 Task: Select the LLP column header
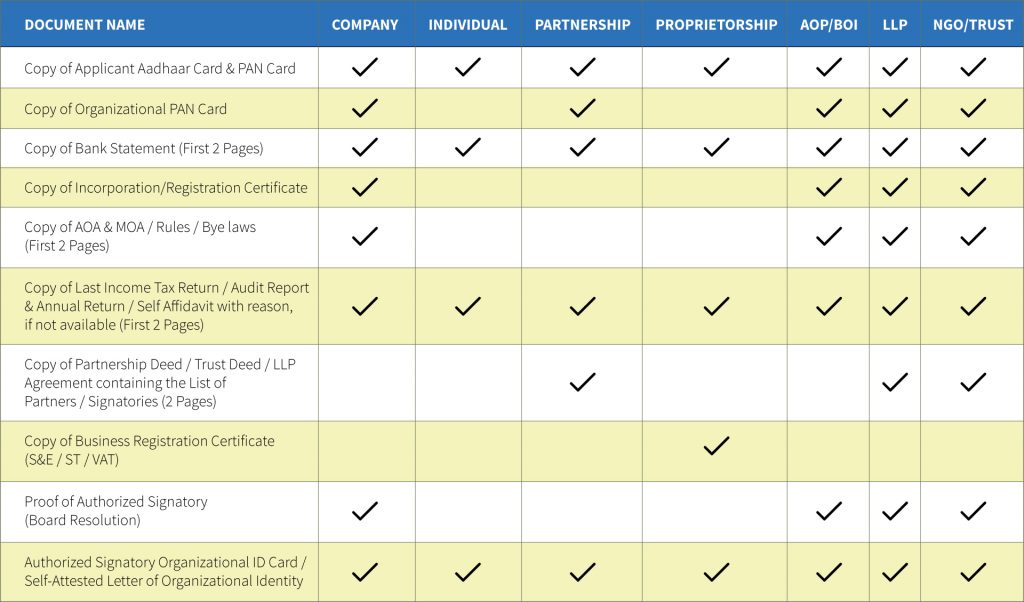pos(894,24)
